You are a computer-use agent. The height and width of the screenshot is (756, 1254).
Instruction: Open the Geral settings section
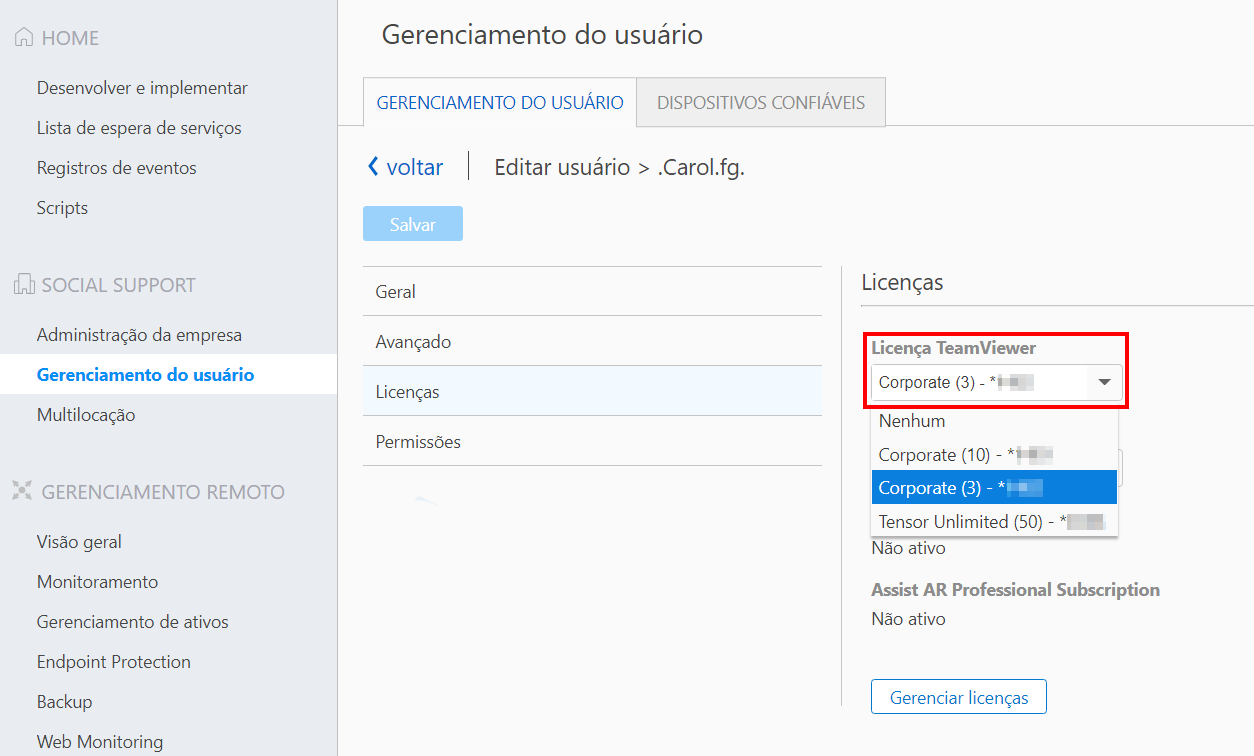click(x=592, y=292)
